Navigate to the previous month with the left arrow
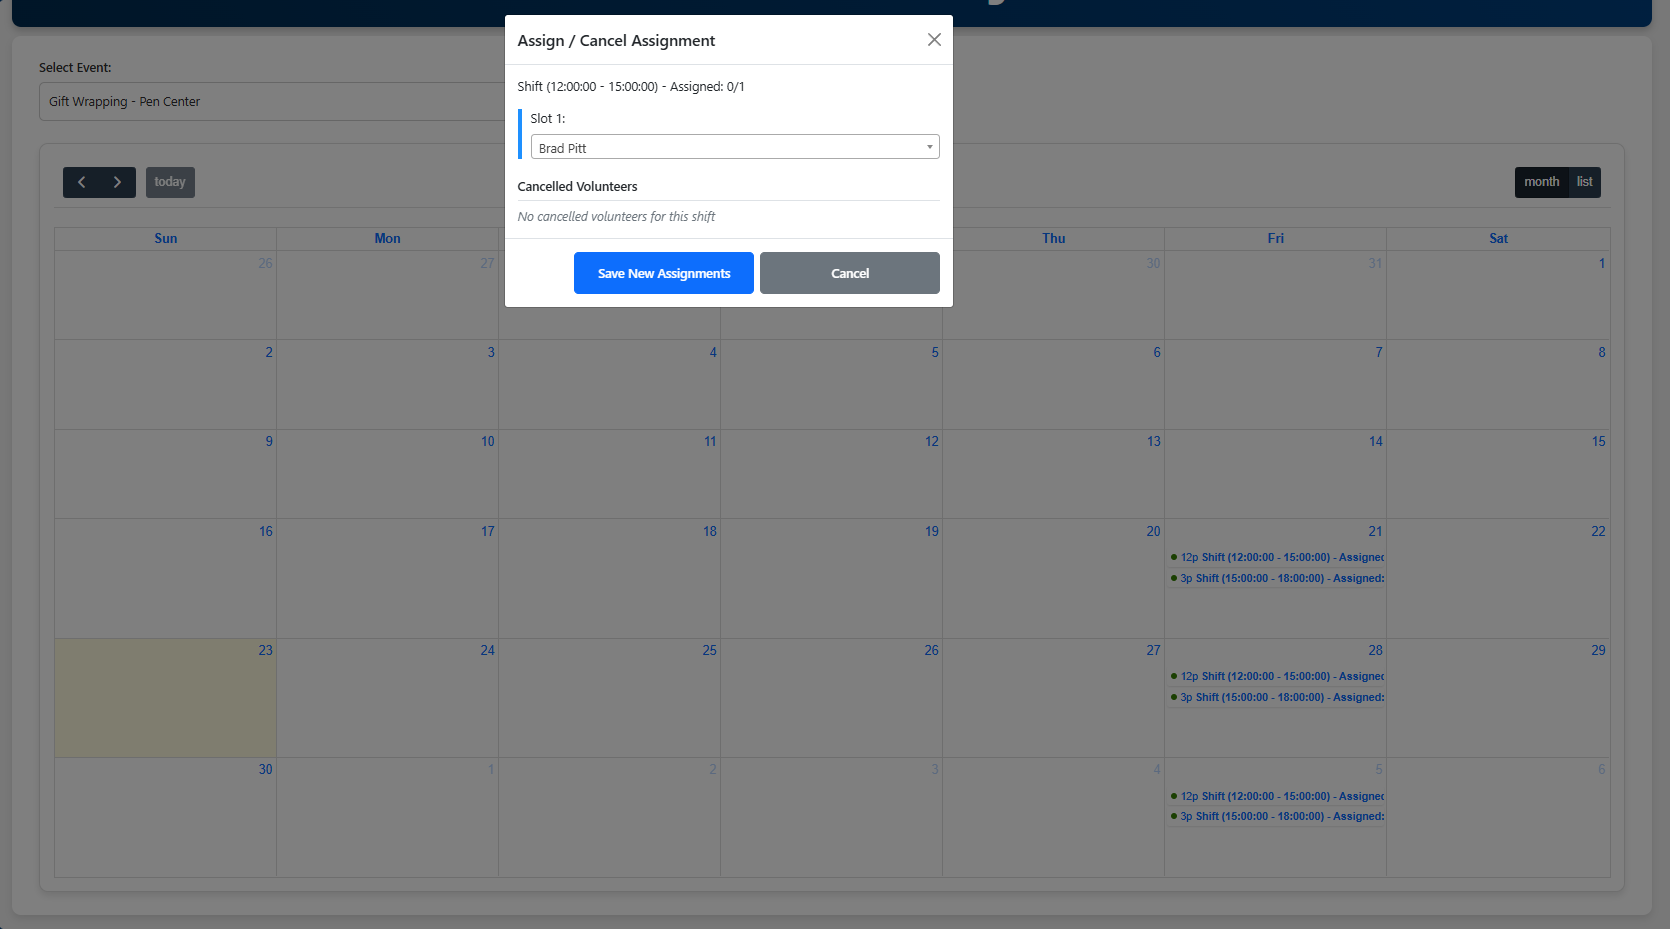The image size is (1670, 929). (82, 182)
